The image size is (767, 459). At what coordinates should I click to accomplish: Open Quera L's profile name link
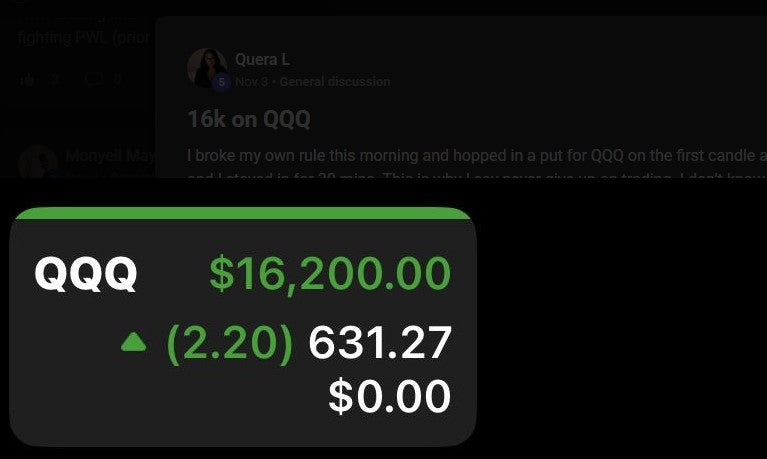pyautogui.click(x=262, y=61)
